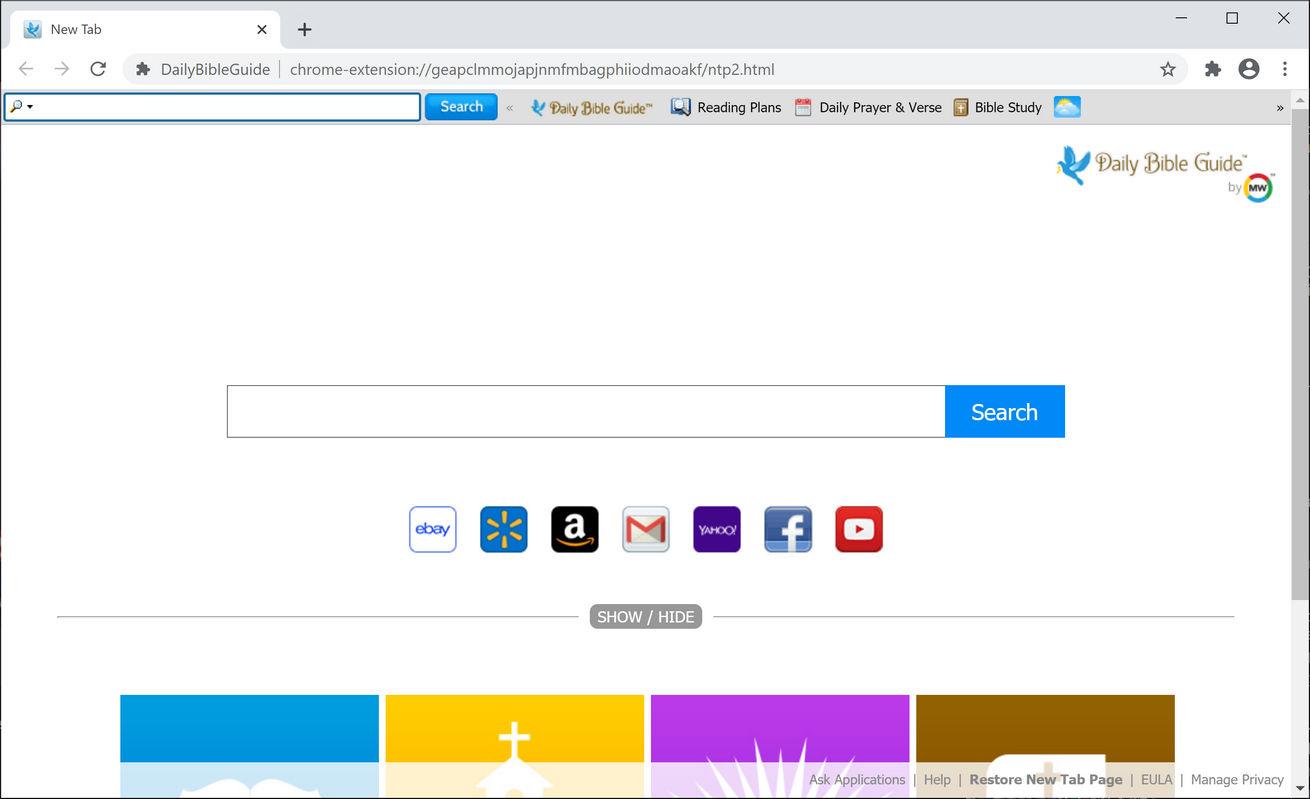Click the Daily Bible Guide logo at top right
Image resolution: width=1310 pixels, height=799 pixels.
[1165, 173]
